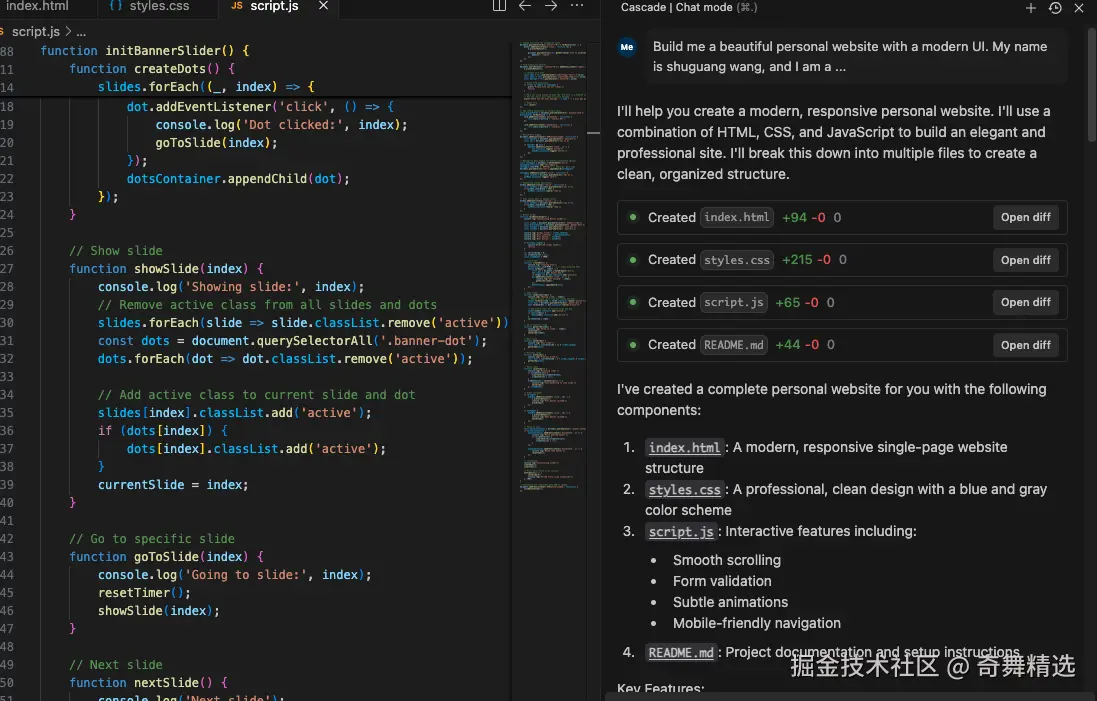Click the 'goToSlide(index);' call line

click(x=216, y=143)
